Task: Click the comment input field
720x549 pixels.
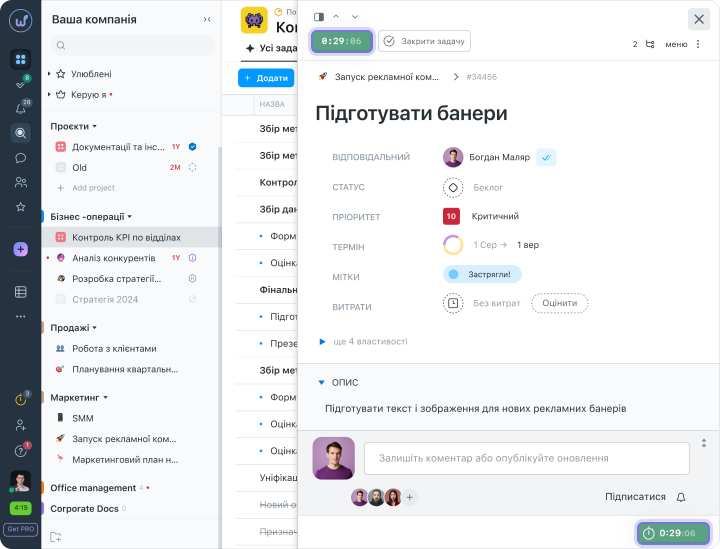Action: [526, 458]
